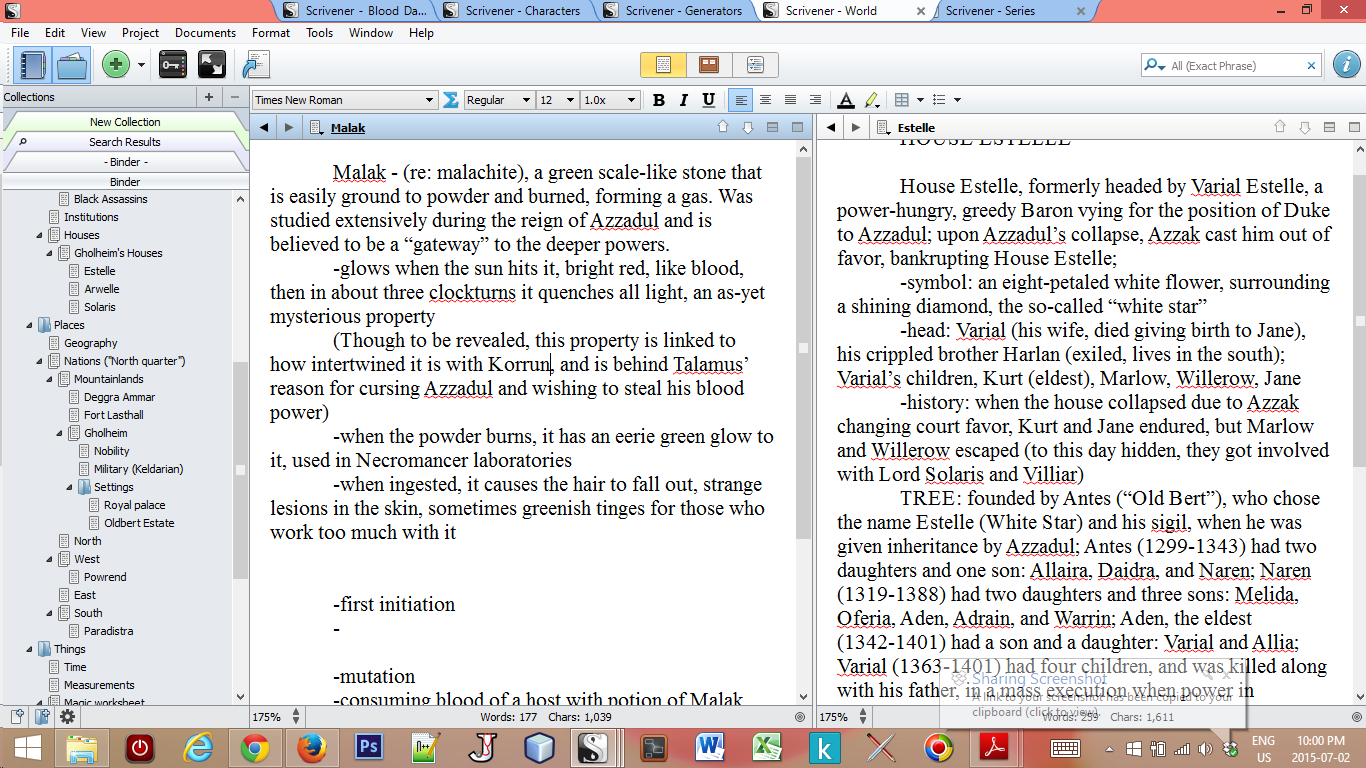The width and height of the screenshot is (1366, 768).
Task: Open the Keywords key icon
Action: tap(173, 65)
